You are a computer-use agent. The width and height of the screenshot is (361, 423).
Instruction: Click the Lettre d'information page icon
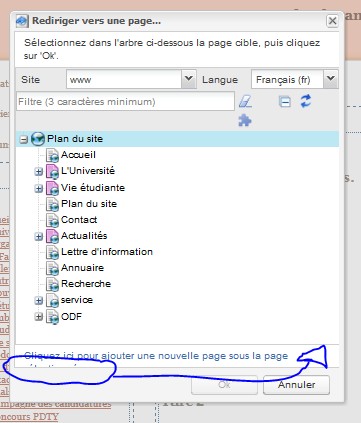52,252
